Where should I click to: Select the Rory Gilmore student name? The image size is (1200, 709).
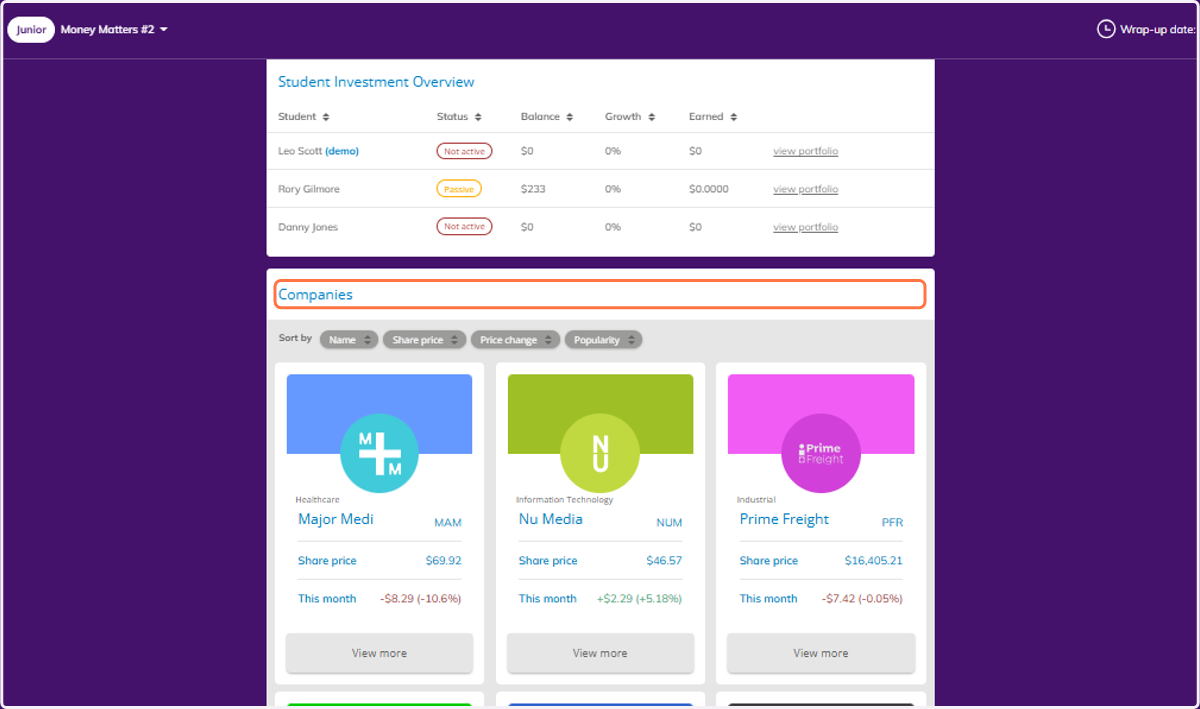[309, 189]
